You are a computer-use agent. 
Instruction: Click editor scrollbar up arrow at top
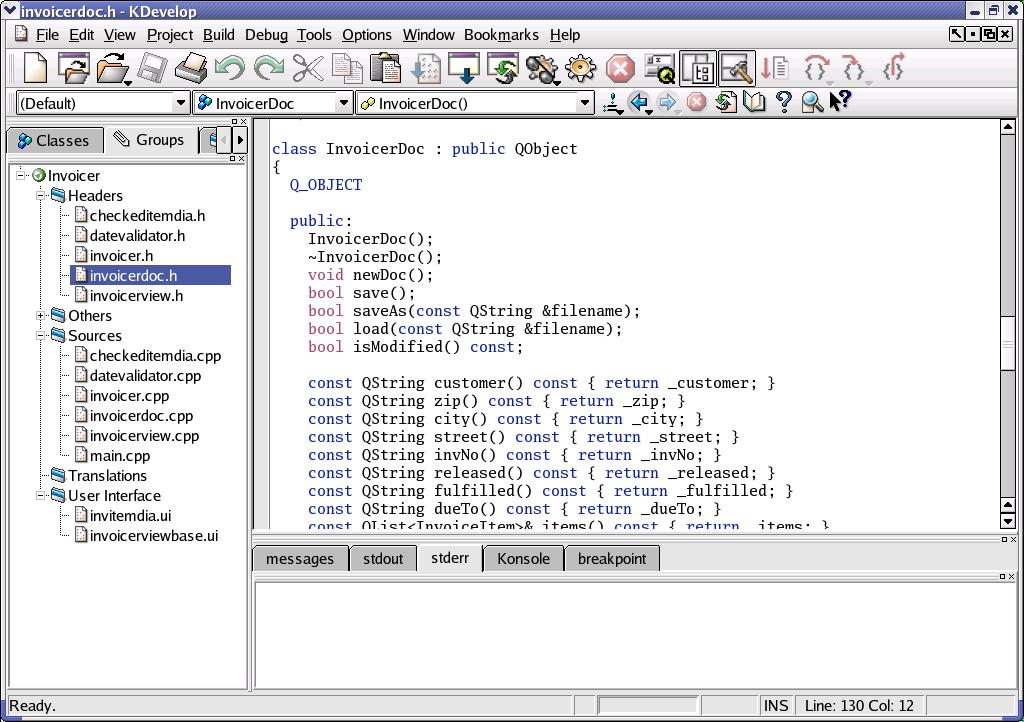[x=1008, y=127]
